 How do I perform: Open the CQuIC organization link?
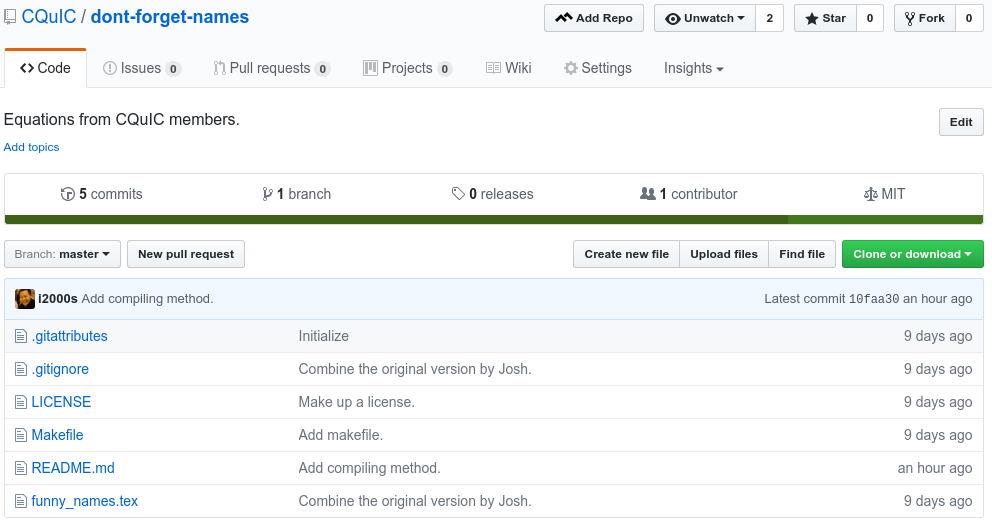click(49, 17)
